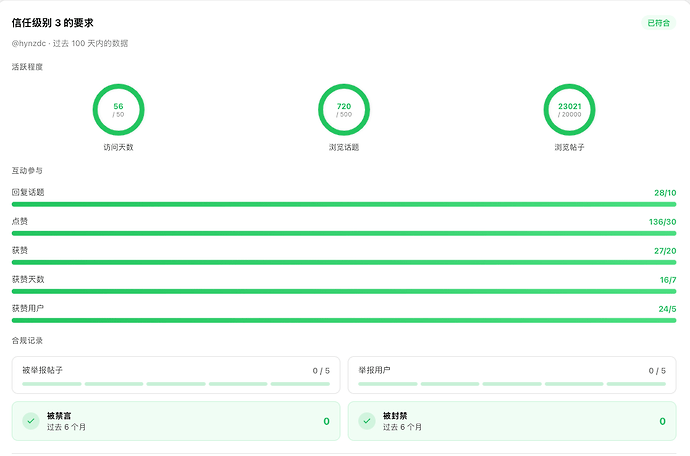Click the 16/7 value
The width and height of the screenshot is (690, 456).
pos(668,280)
